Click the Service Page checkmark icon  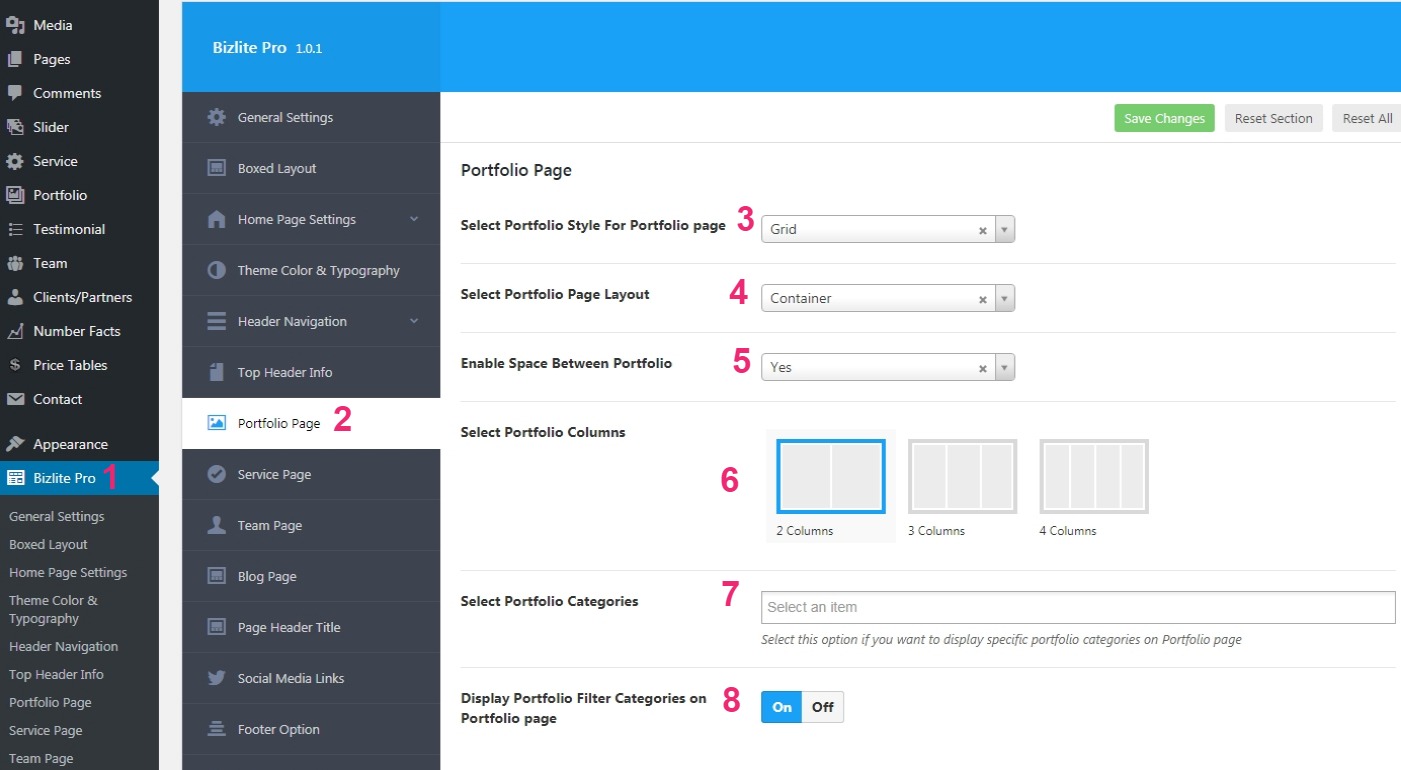(216, 474)
